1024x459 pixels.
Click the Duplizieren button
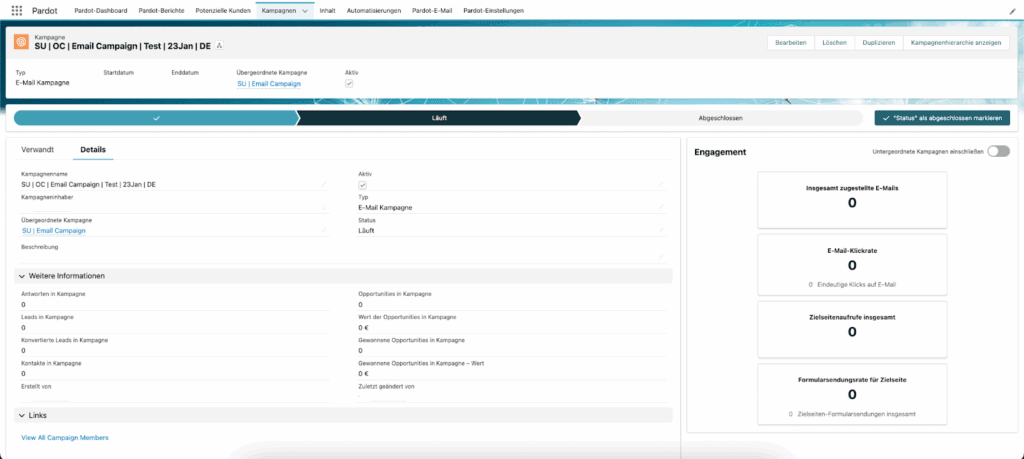click(878, 42)
